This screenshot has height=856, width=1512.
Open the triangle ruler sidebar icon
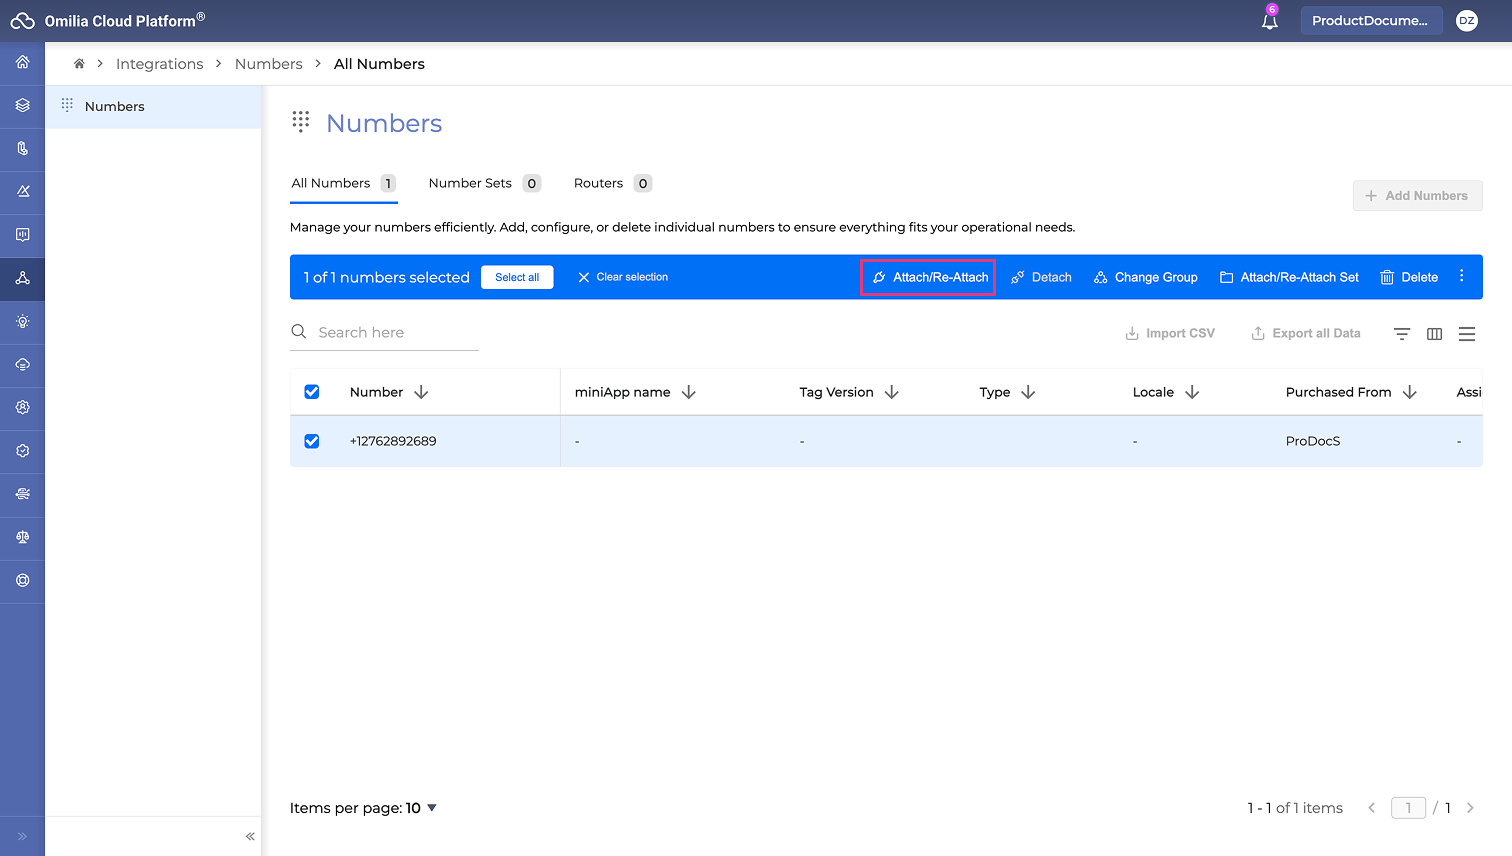point(22,191)
